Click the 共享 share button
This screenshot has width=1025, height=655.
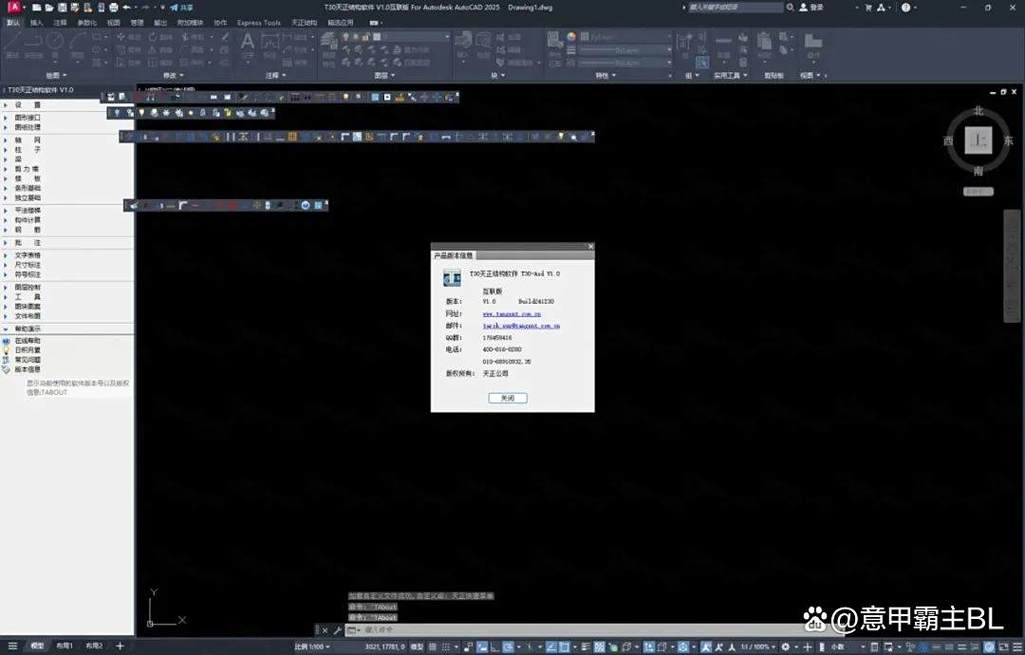coord(182,8)
